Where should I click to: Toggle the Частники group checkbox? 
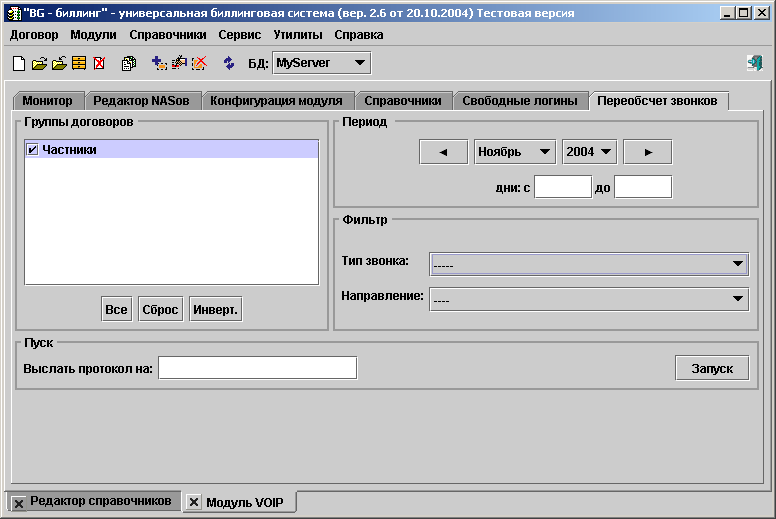32,149
